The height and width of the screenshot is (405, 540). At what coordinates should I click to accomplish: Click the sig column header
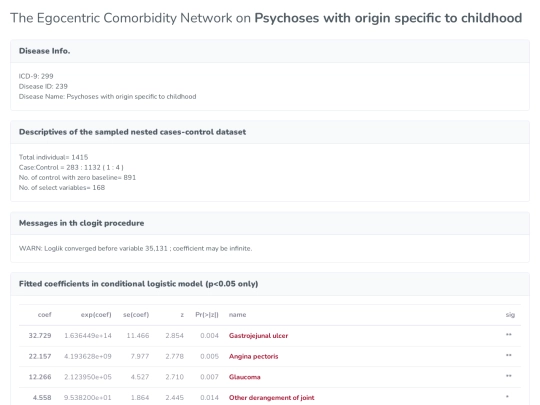510,315
